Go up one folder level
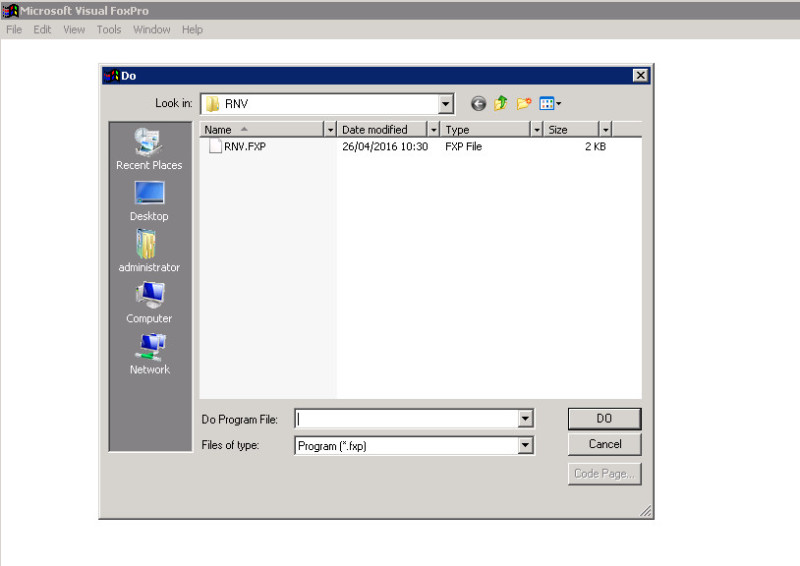The image size is (800, 566). (x=501, y=104)
